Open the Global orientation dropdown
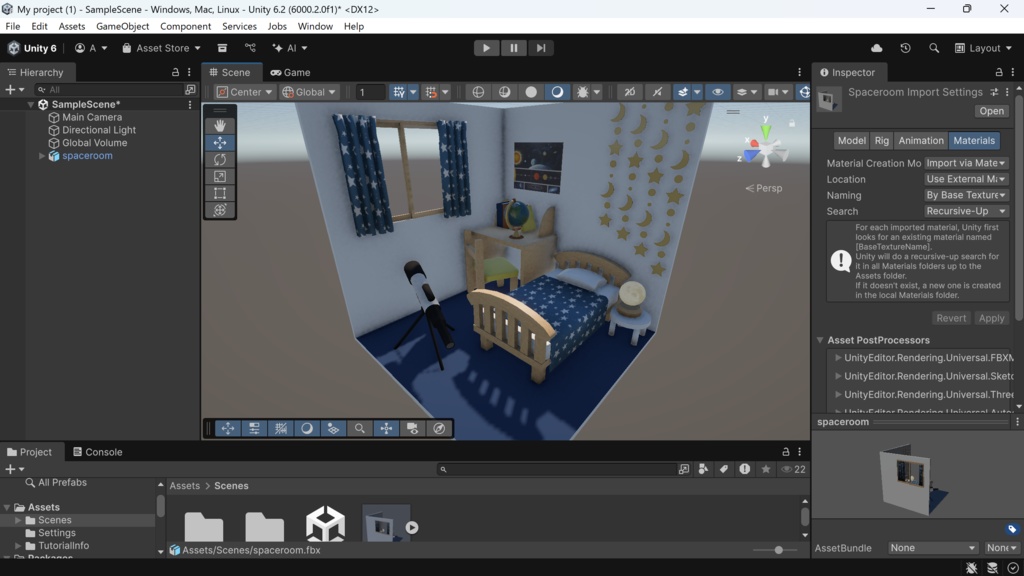Screen dimensions: 1024x576 pyautogui.click(x=309, y=92)
